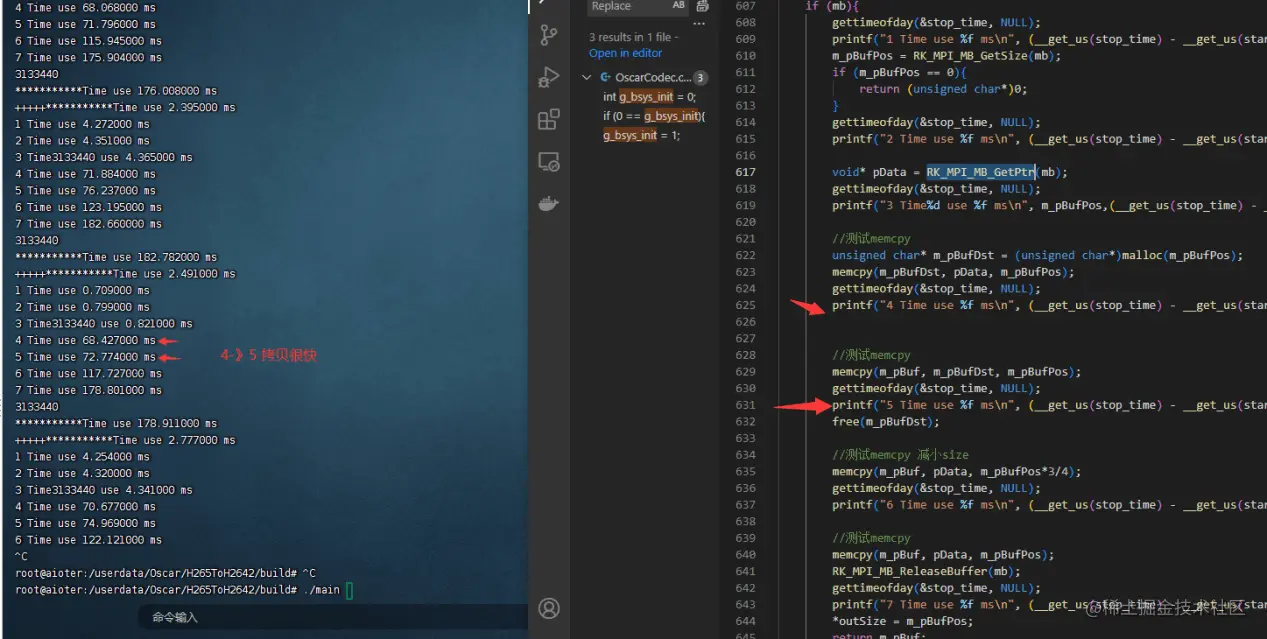Open the Remote Explorer view

pos(549,162)
